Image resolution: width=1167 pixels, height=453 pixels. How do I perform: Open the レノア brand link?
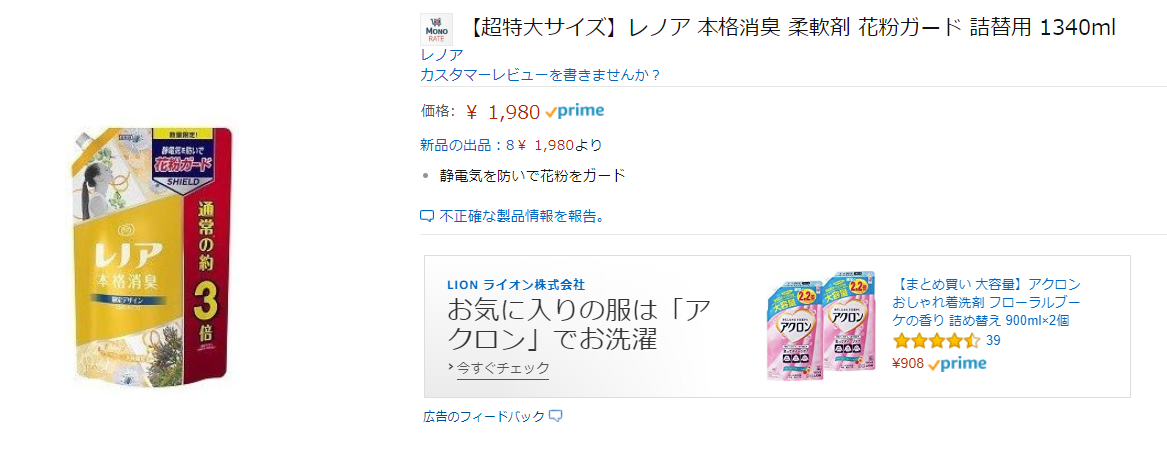(442, 55)
